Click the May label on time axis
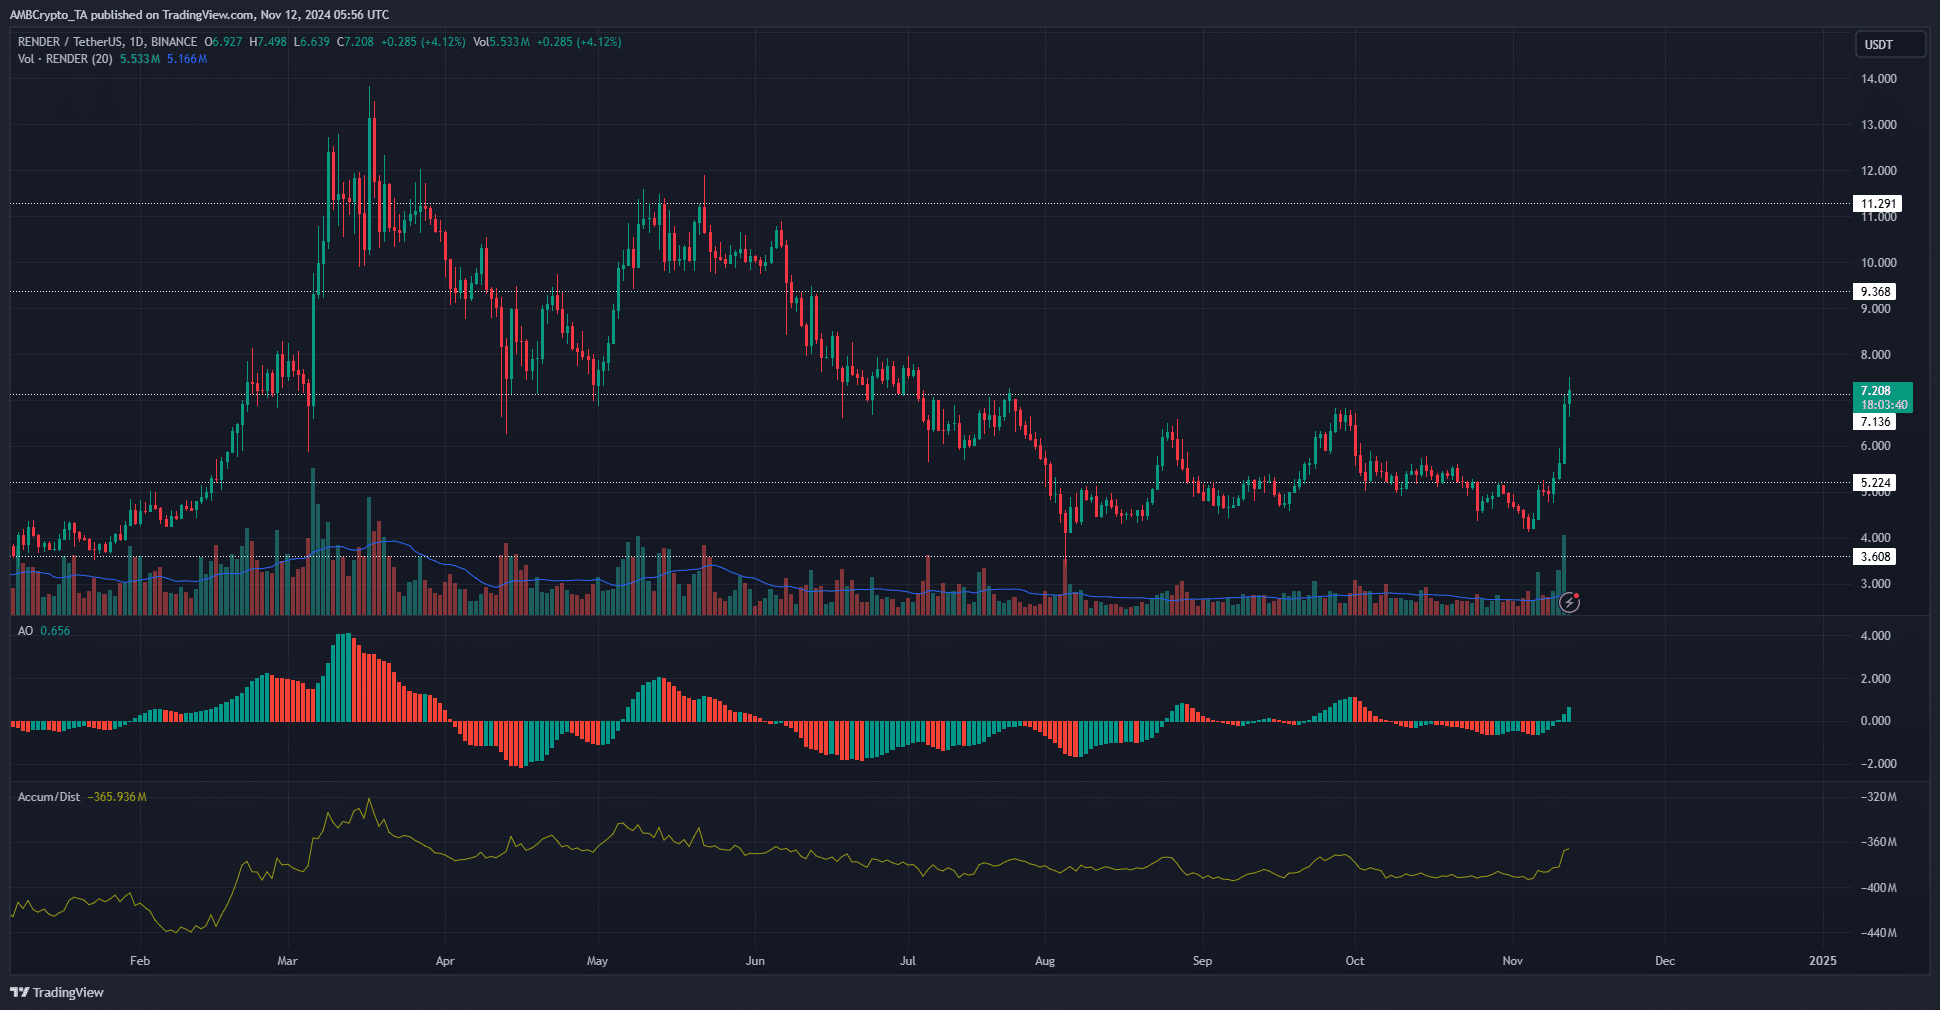Image resolution: width=1940 pixels, height=1010 pixels. point(597,961)
